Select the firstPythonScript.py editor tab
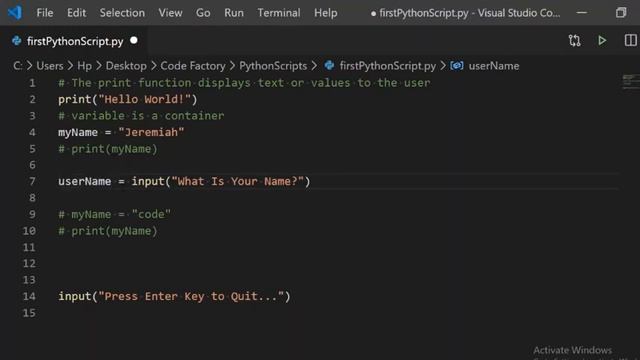 coord(75,41)
